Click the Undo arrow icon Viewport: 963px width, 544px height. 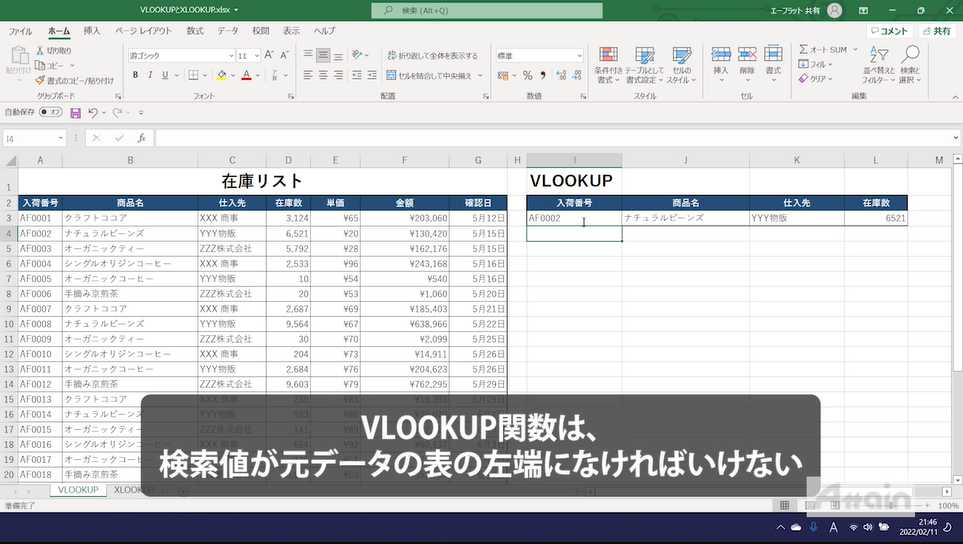tap(93, 112)
